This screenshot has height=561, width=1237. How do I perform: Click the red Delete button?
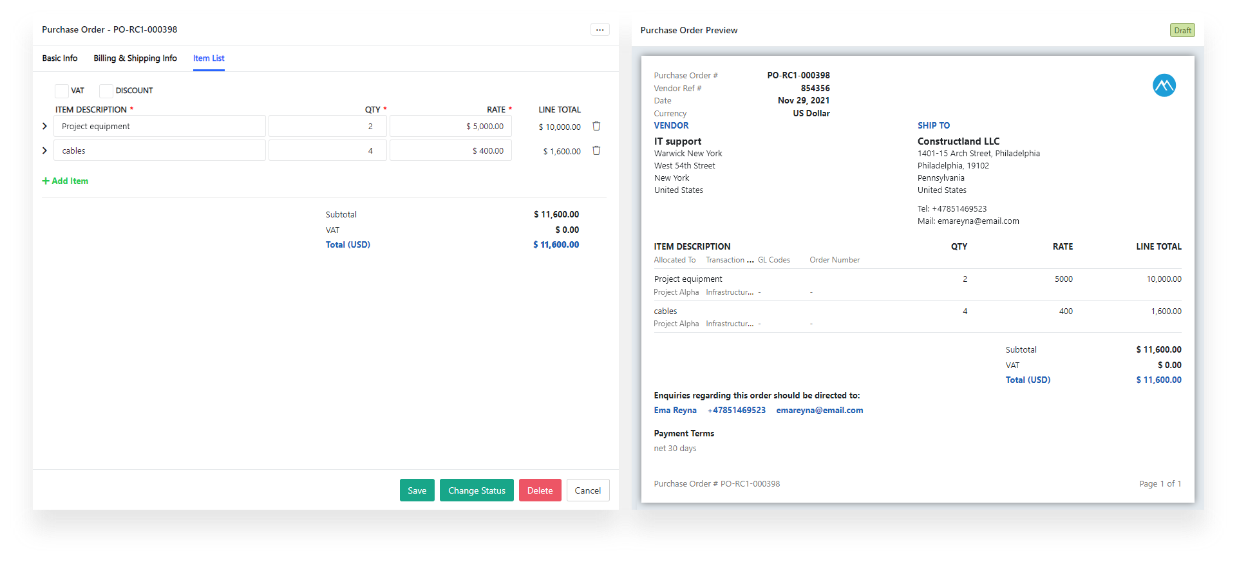[x=539, y=490]
